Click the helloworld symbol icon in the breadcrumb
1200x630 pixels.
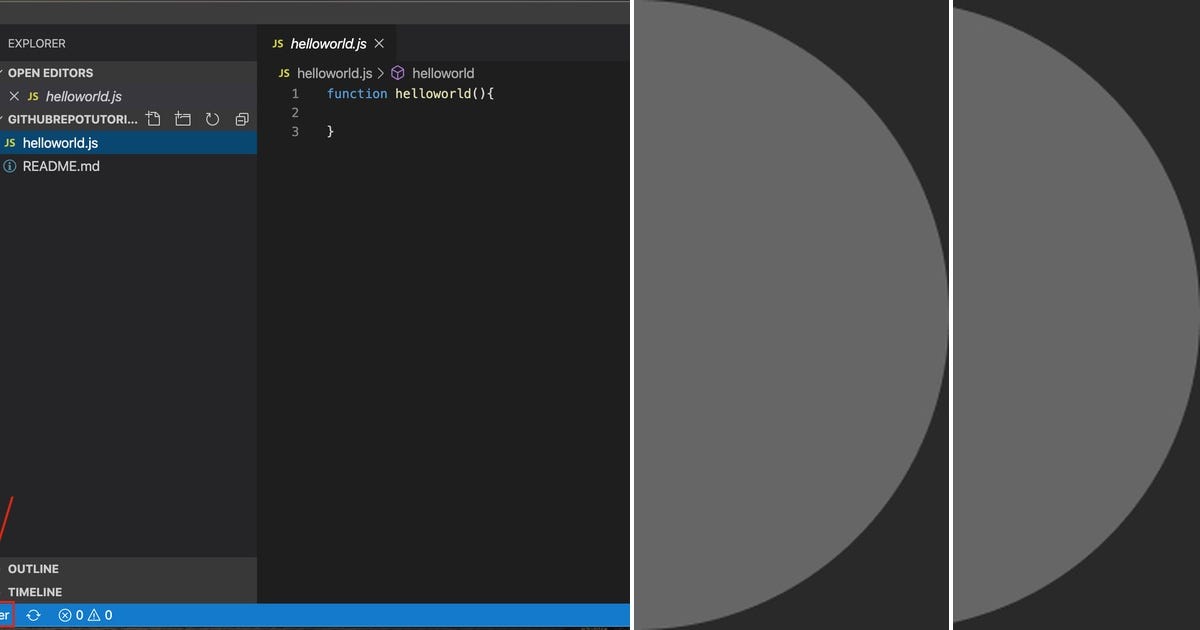click(397, 73)
